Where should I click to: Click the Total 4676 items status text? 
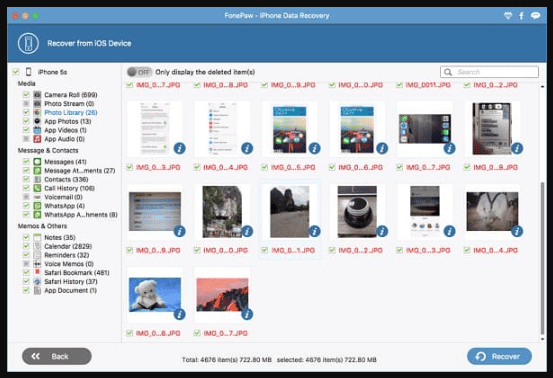click(227, 360)
